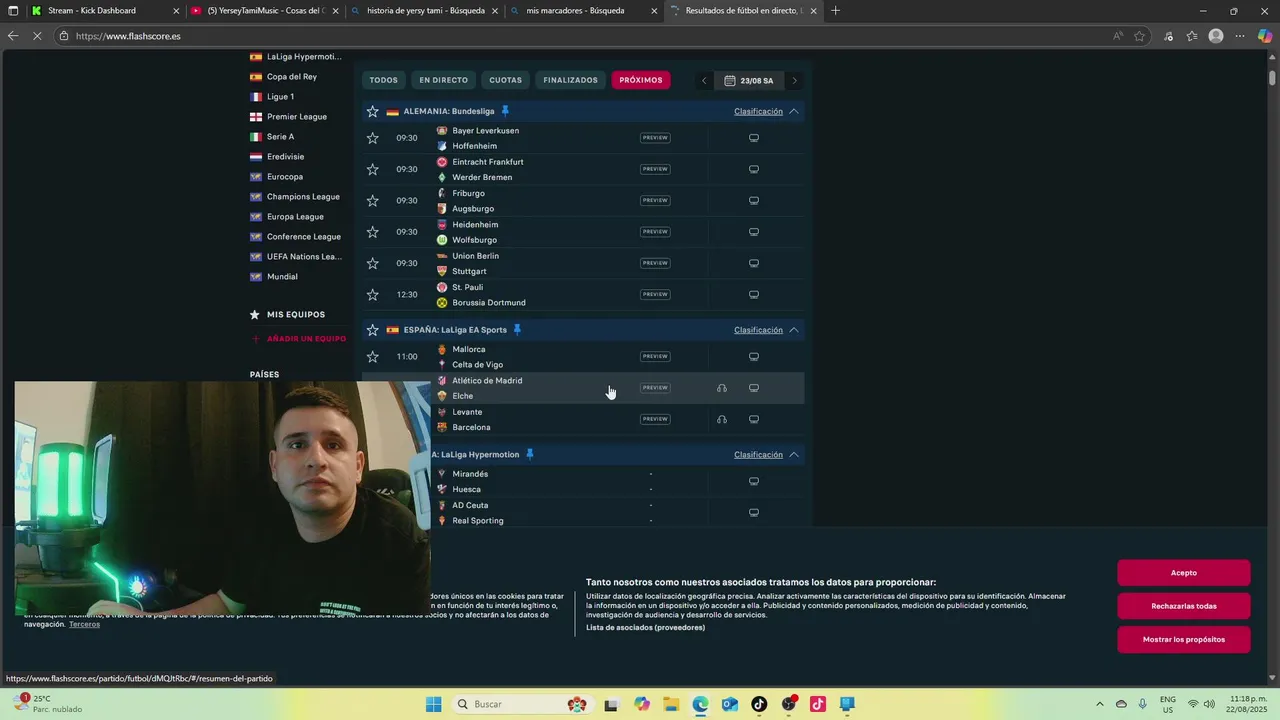
Task: Select the TODOS tab
Action: tap(383, 80)
